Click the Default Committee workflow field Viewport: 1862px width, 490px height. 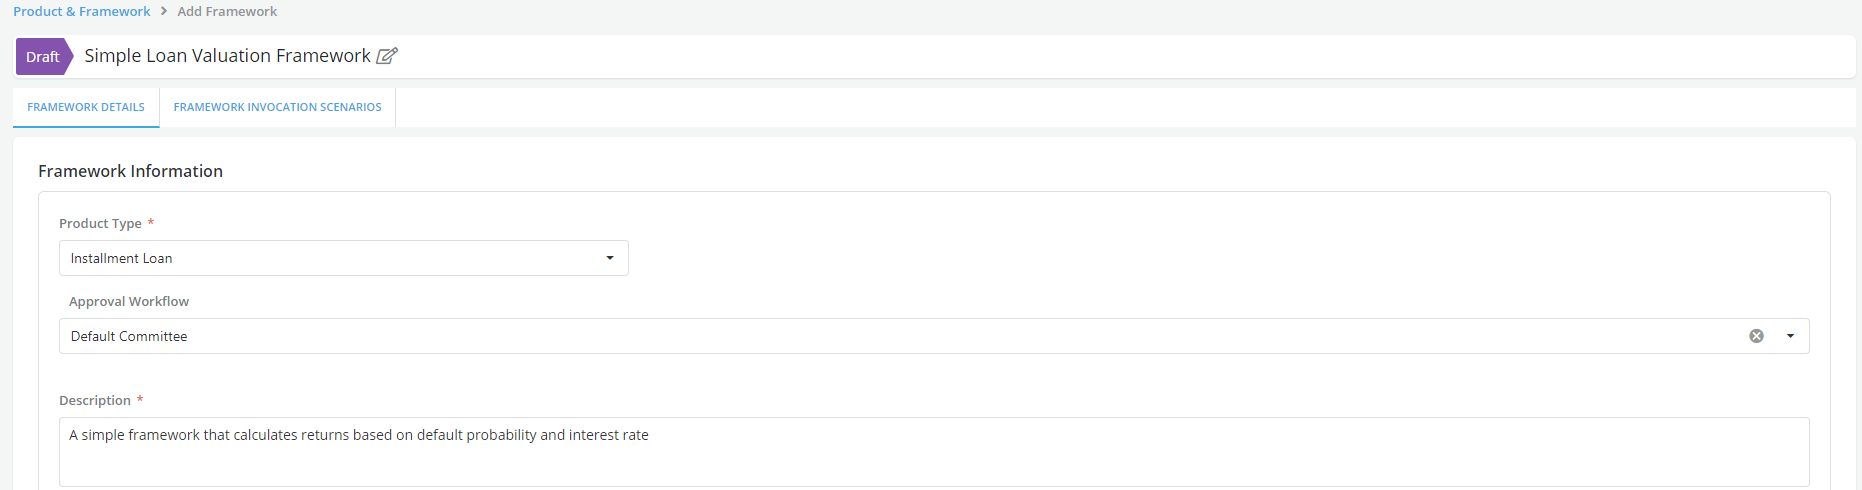click(x=900, y=336)
